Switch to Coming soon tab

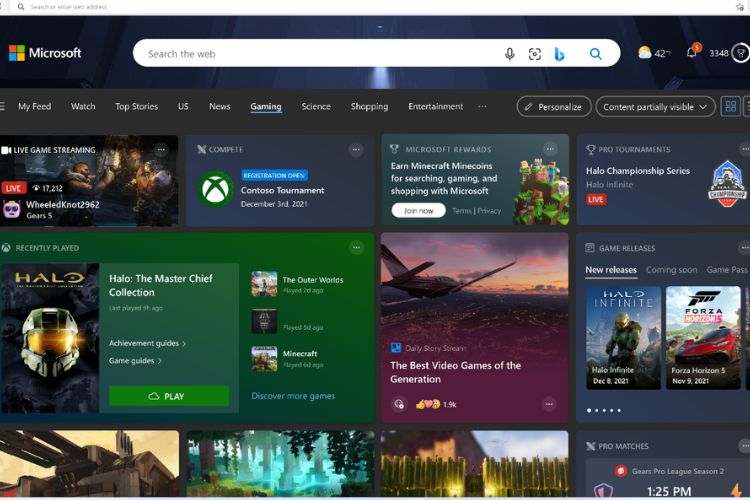[x=672, y=270]
